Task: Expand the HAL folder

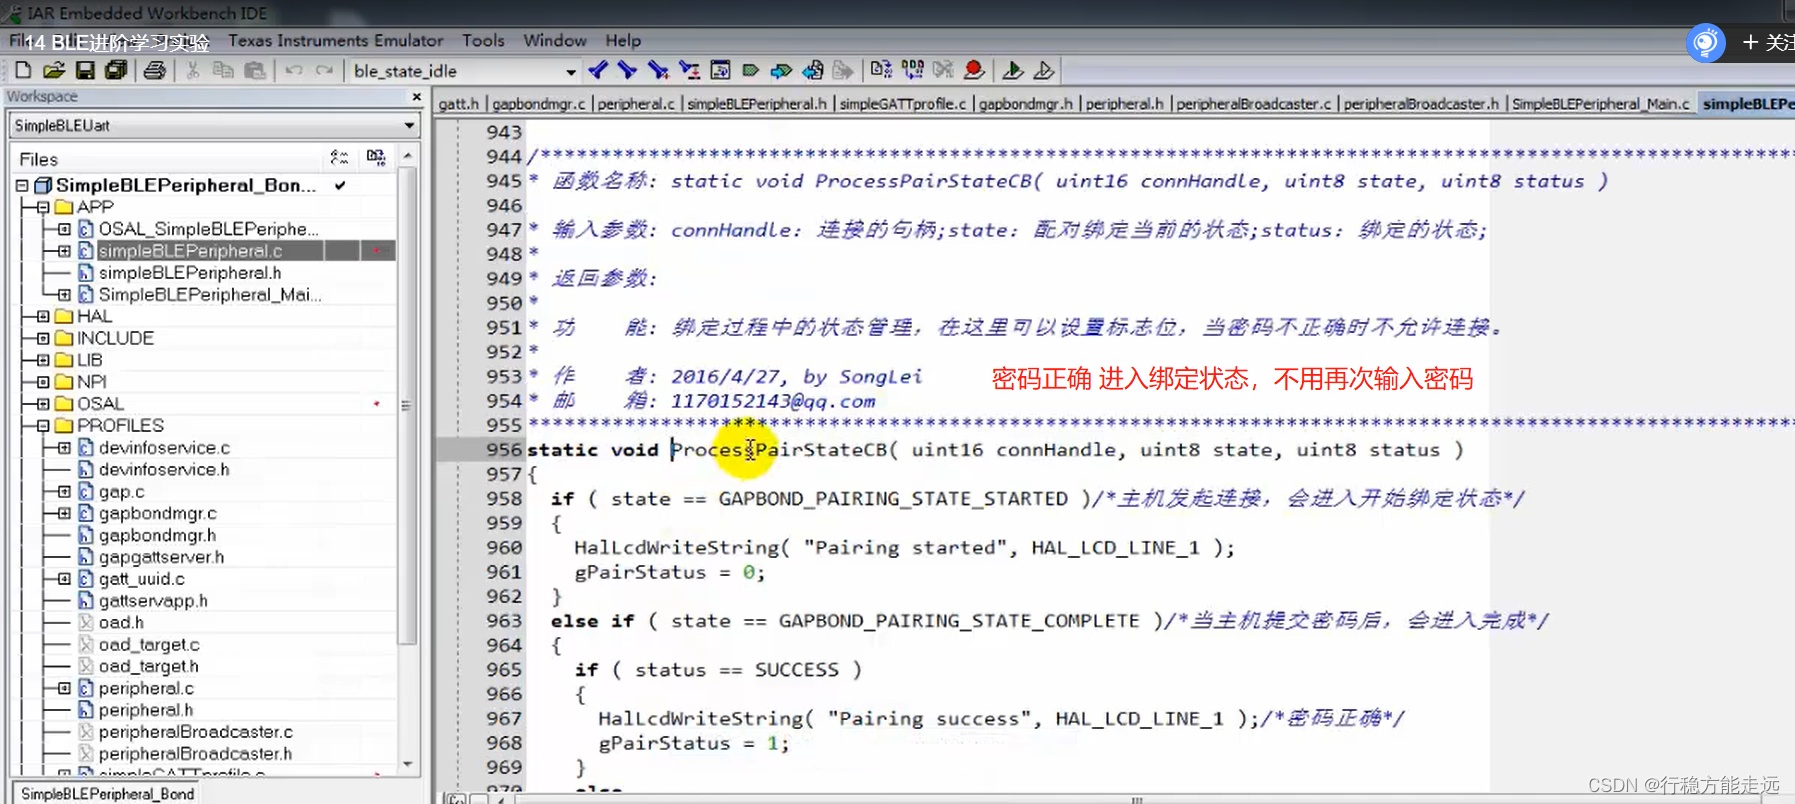Action: point(43,316)
